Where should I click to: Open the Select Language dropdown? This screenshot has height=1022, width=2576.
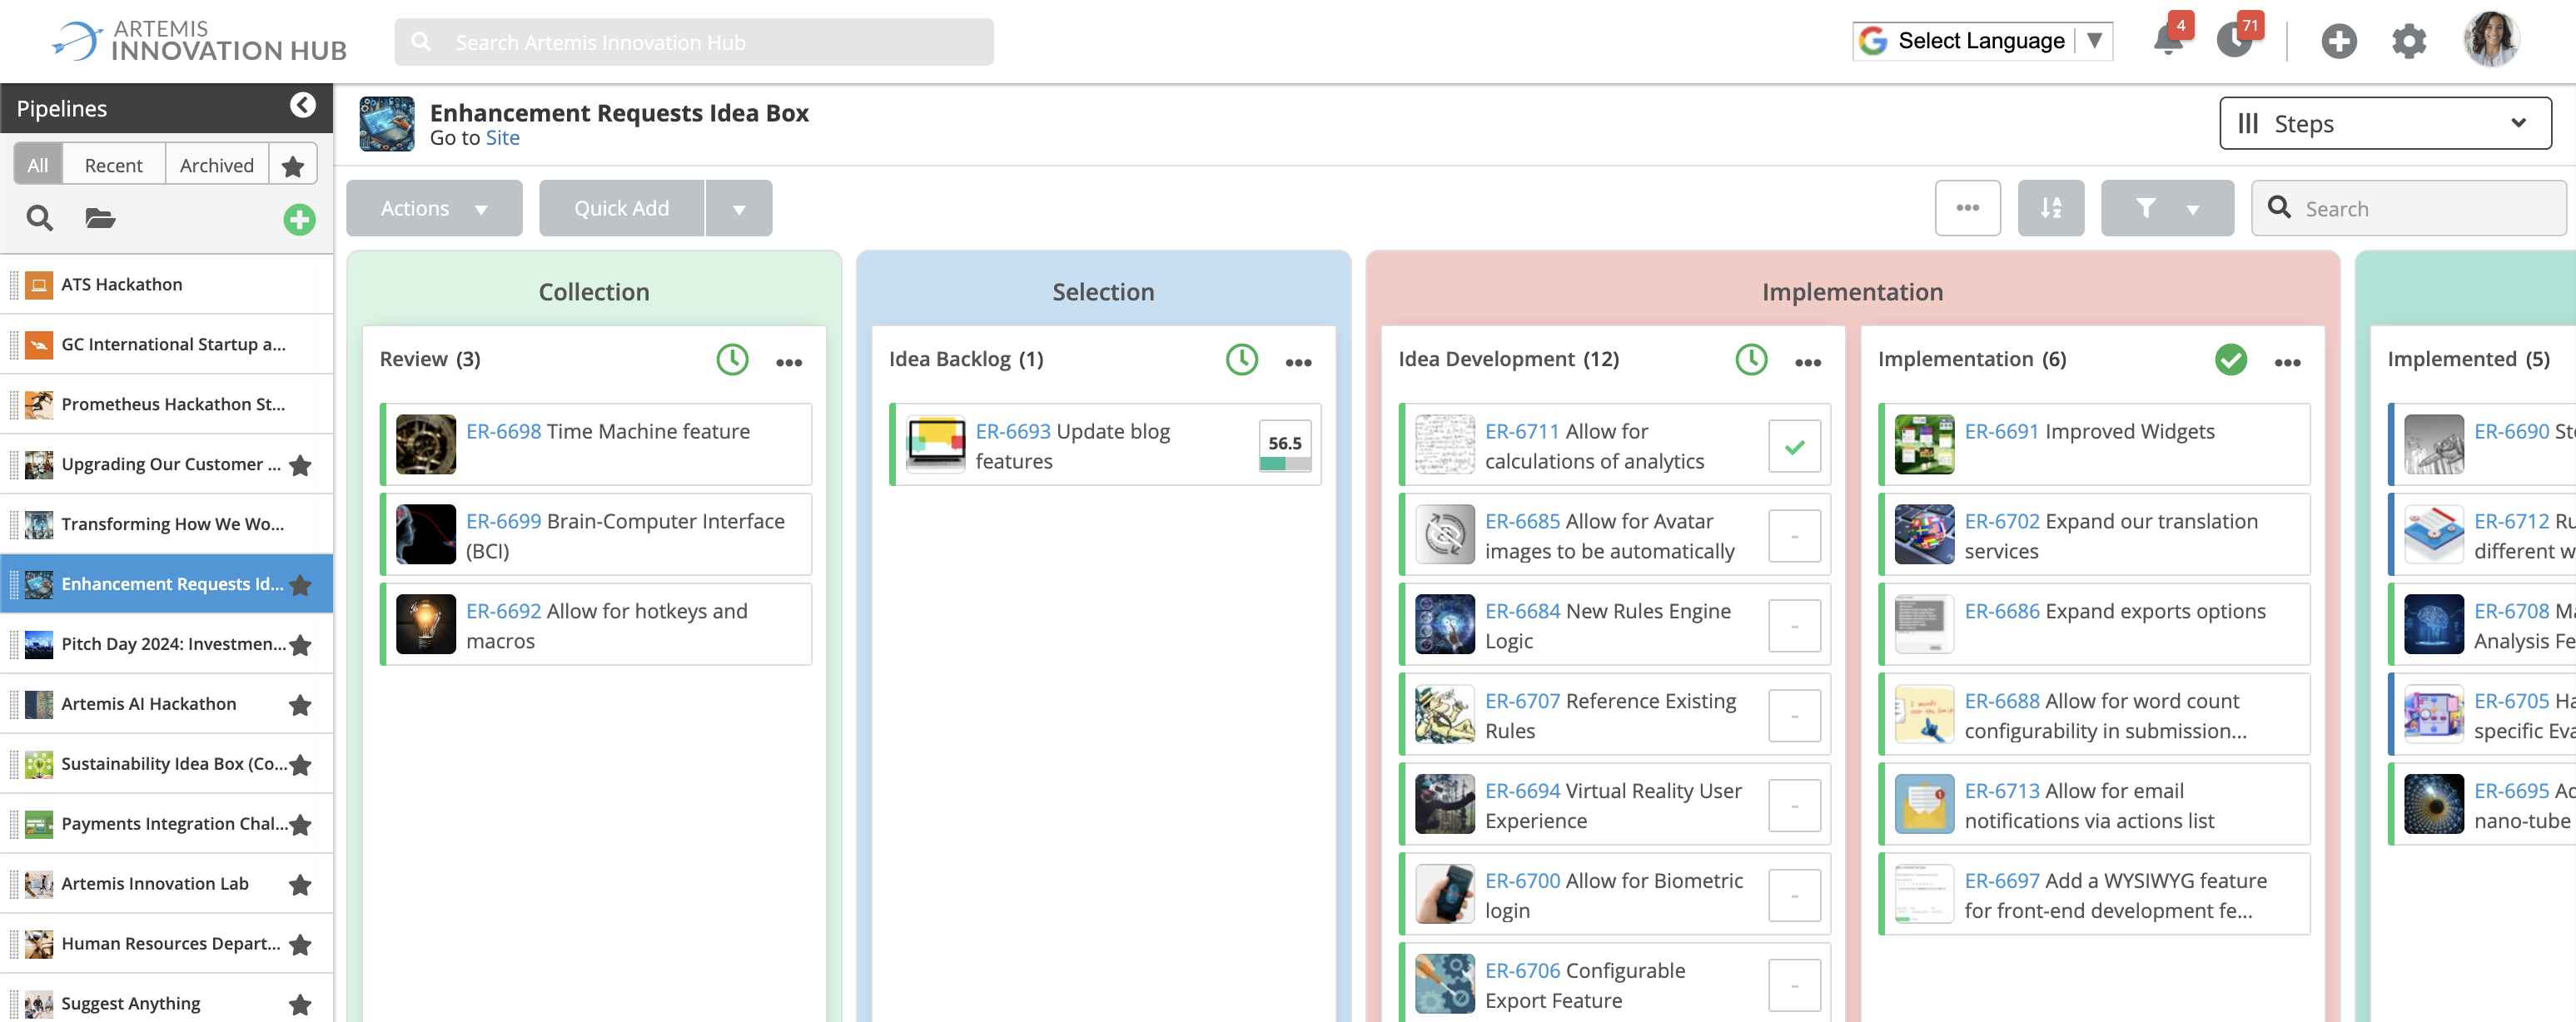pos(1982,41)
